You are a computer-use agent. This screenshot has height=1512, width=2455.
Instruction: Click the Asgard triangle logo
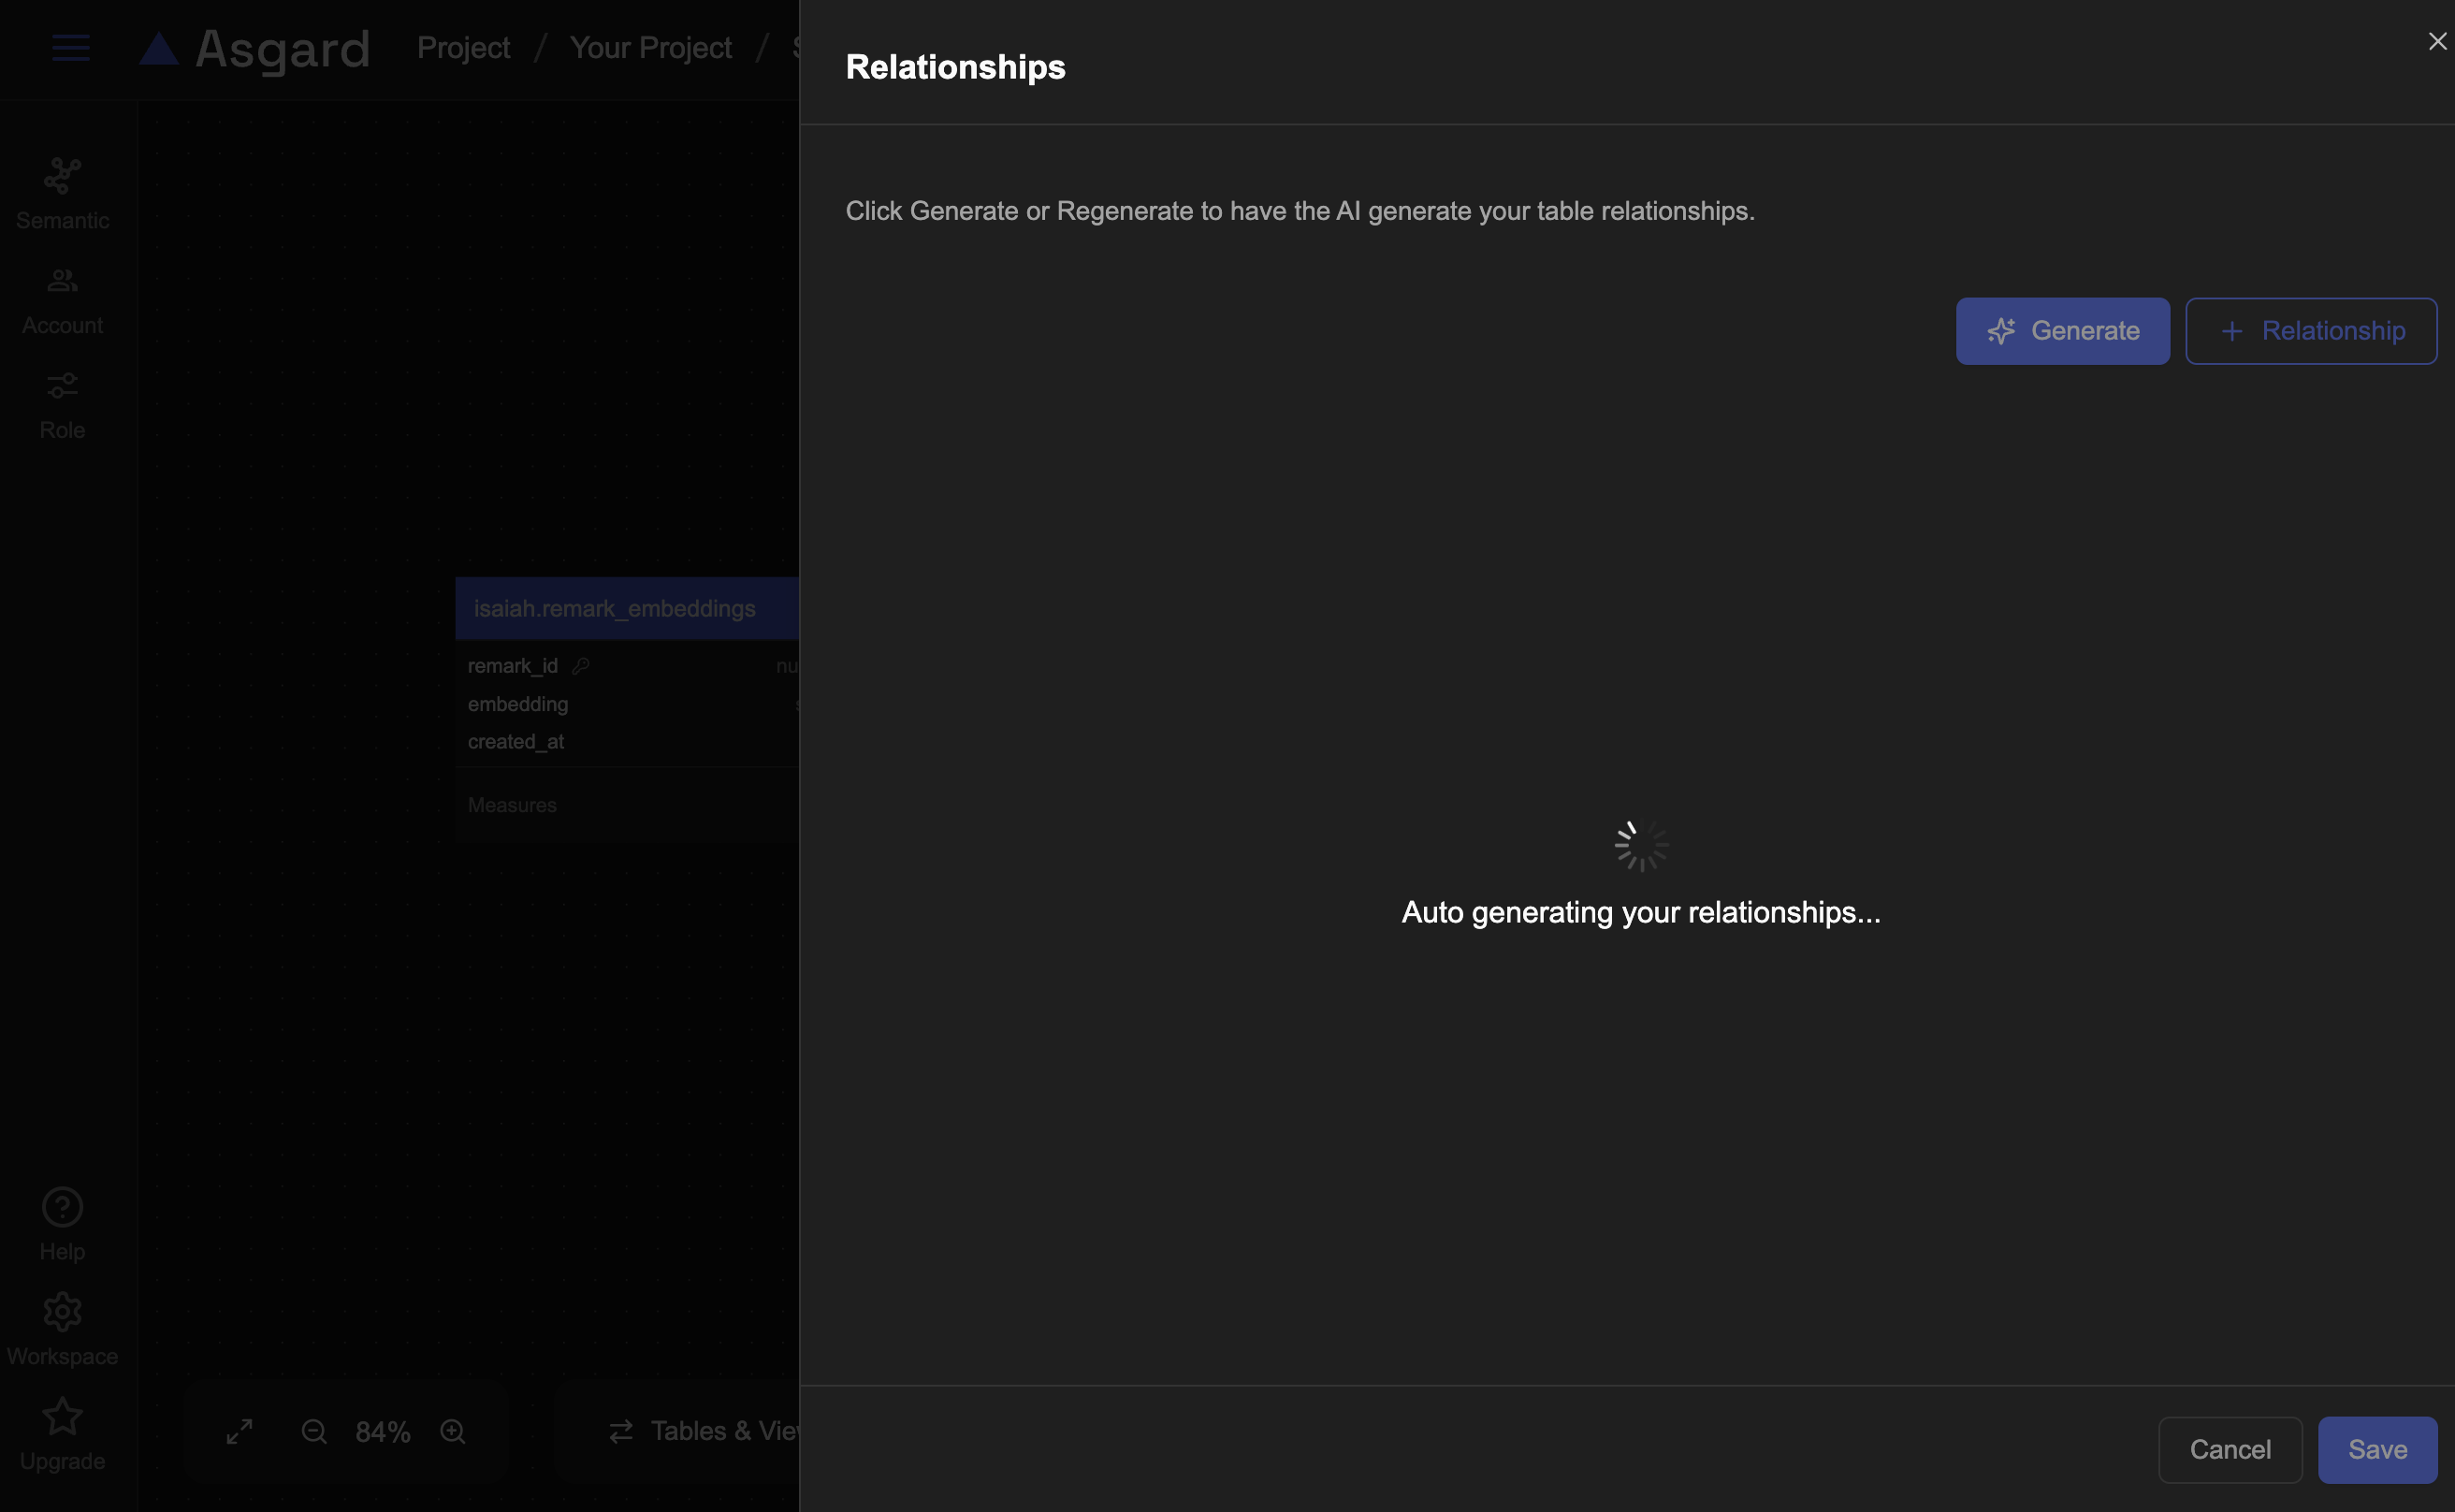coord(159,48)
